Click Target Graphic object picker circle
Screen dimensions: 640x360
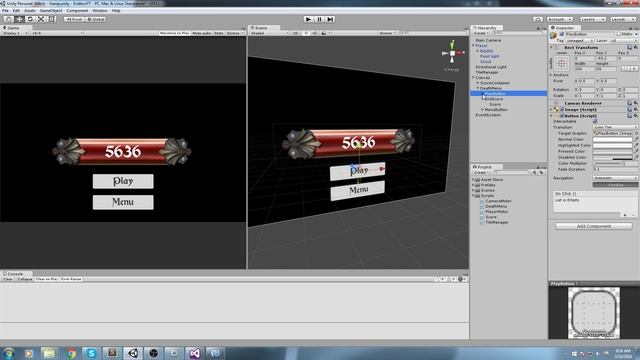636,133
